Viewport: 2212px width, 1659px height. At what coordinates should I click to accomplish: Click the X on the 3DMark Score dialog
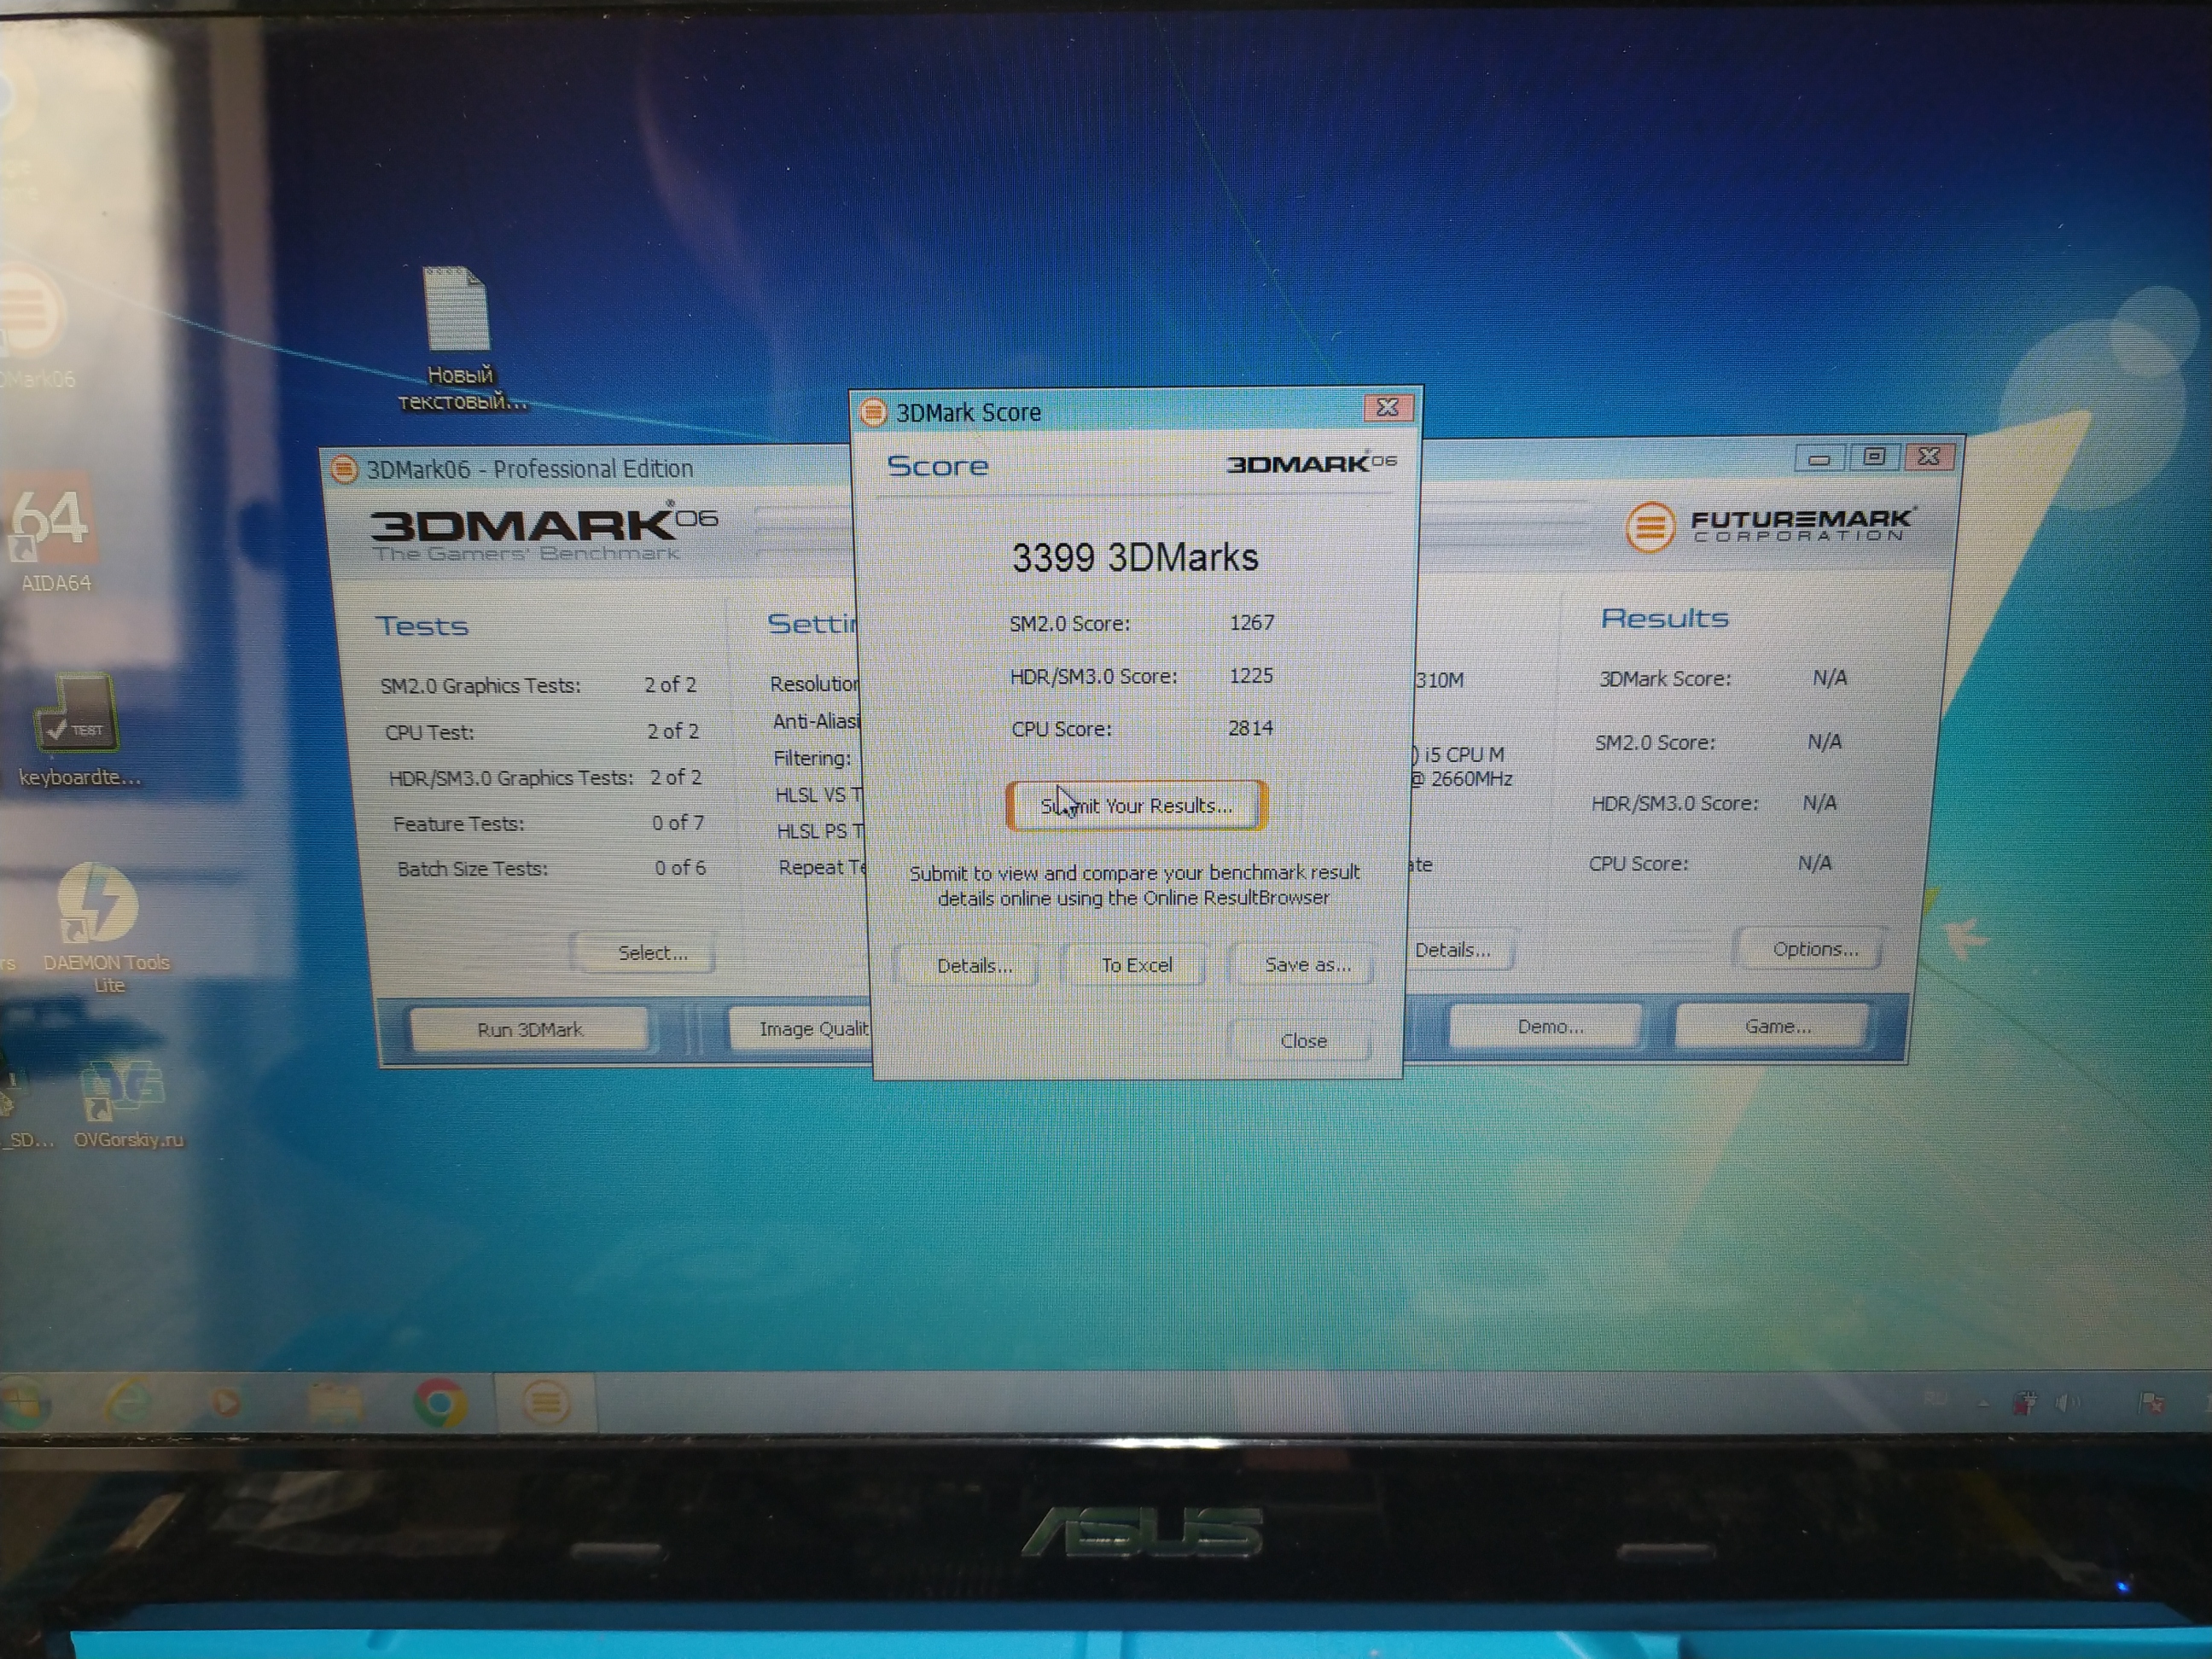point(1387,408)
